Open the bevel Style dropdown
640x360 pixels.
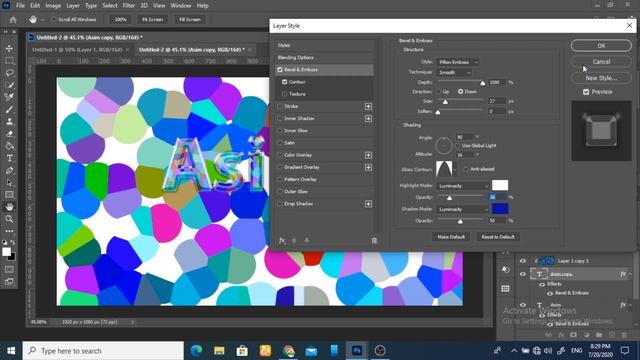457,62
